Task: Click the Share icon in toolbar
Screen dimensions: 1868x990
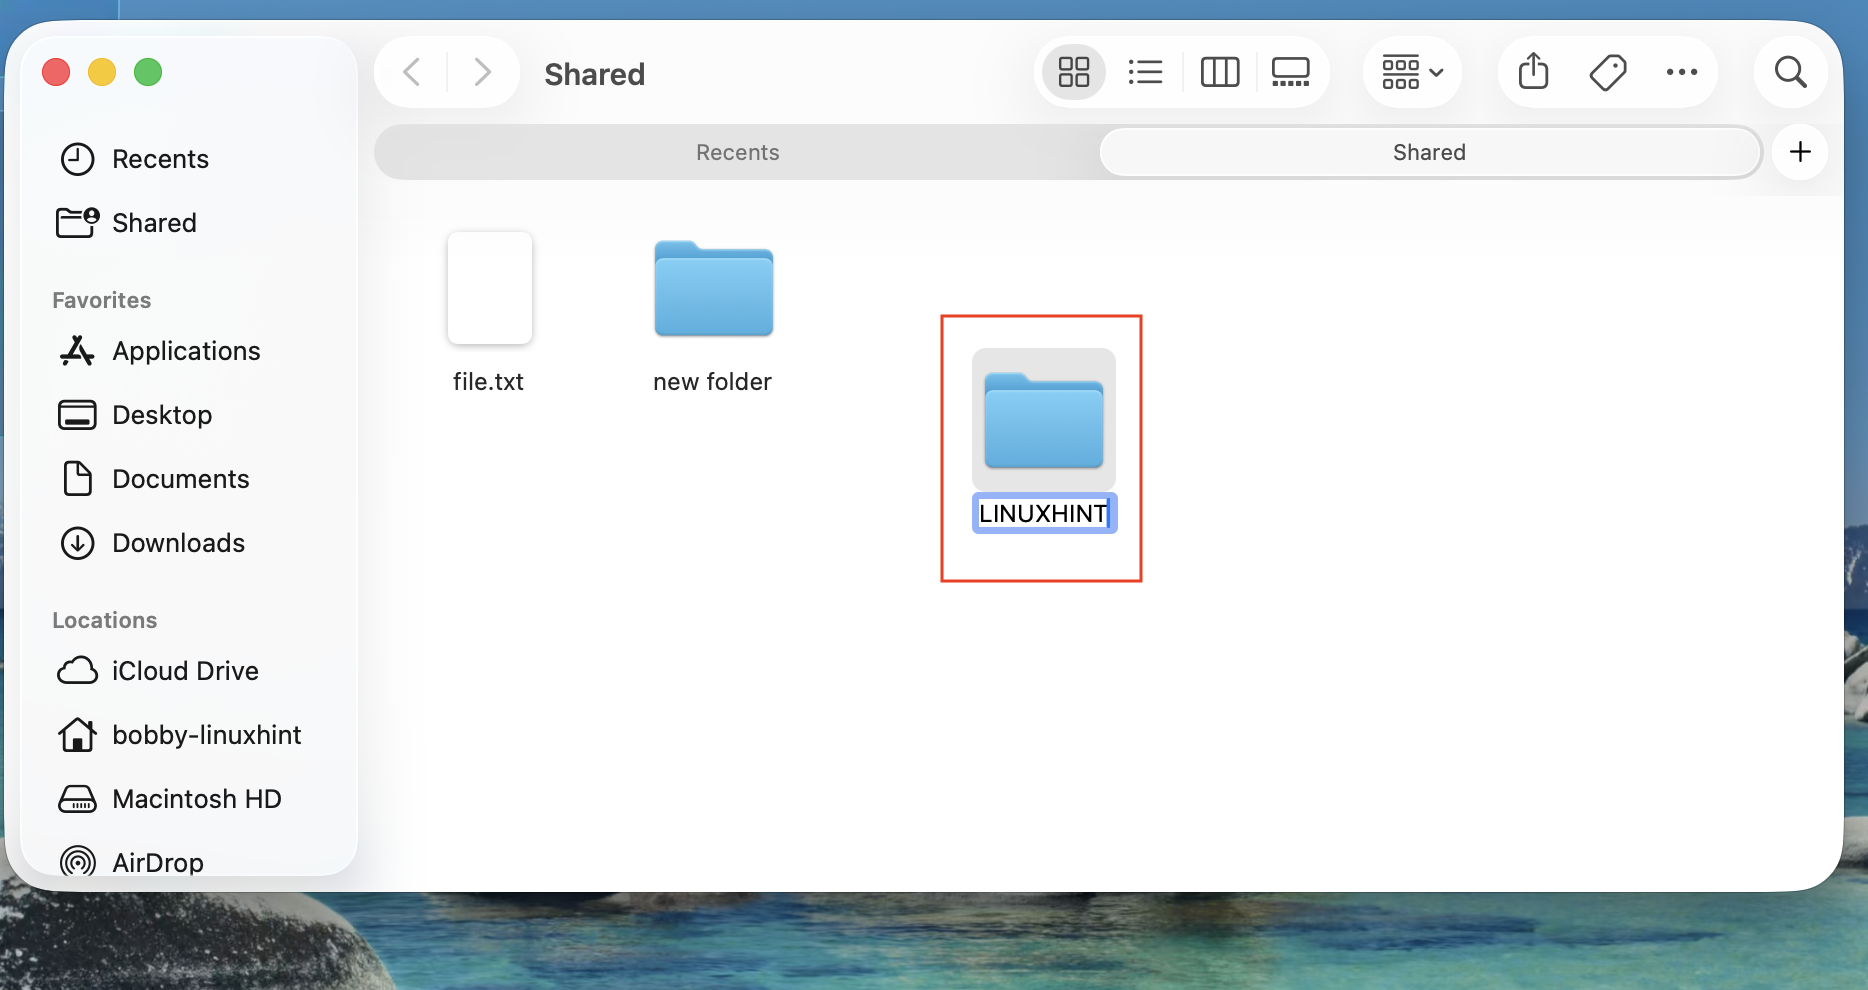Action: click(1533, 72)
